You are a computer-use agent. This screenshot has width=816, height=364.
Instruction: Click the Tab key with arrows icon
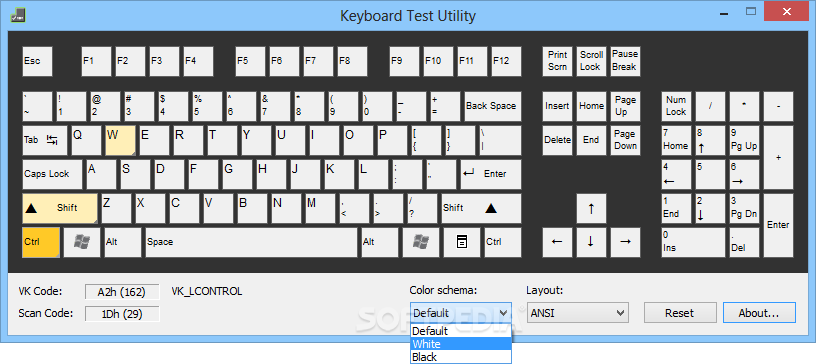pos(45,140)
